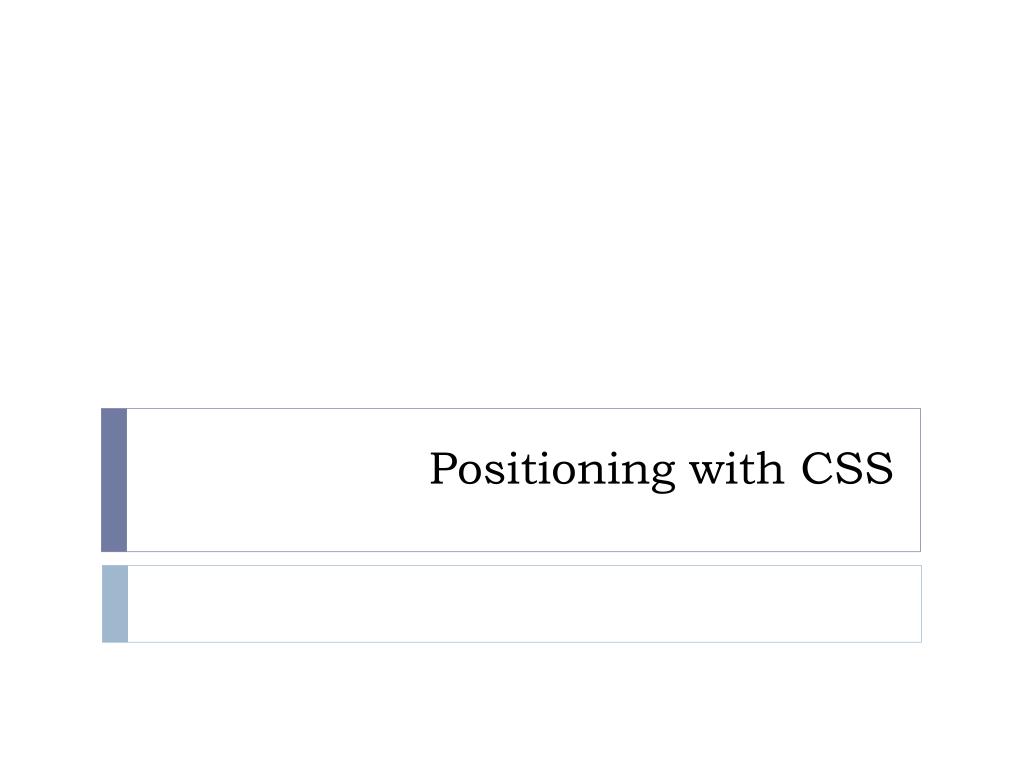Click the capital "C" in "CSS"
The image size is (1024, 768).
tap(816, 468)
